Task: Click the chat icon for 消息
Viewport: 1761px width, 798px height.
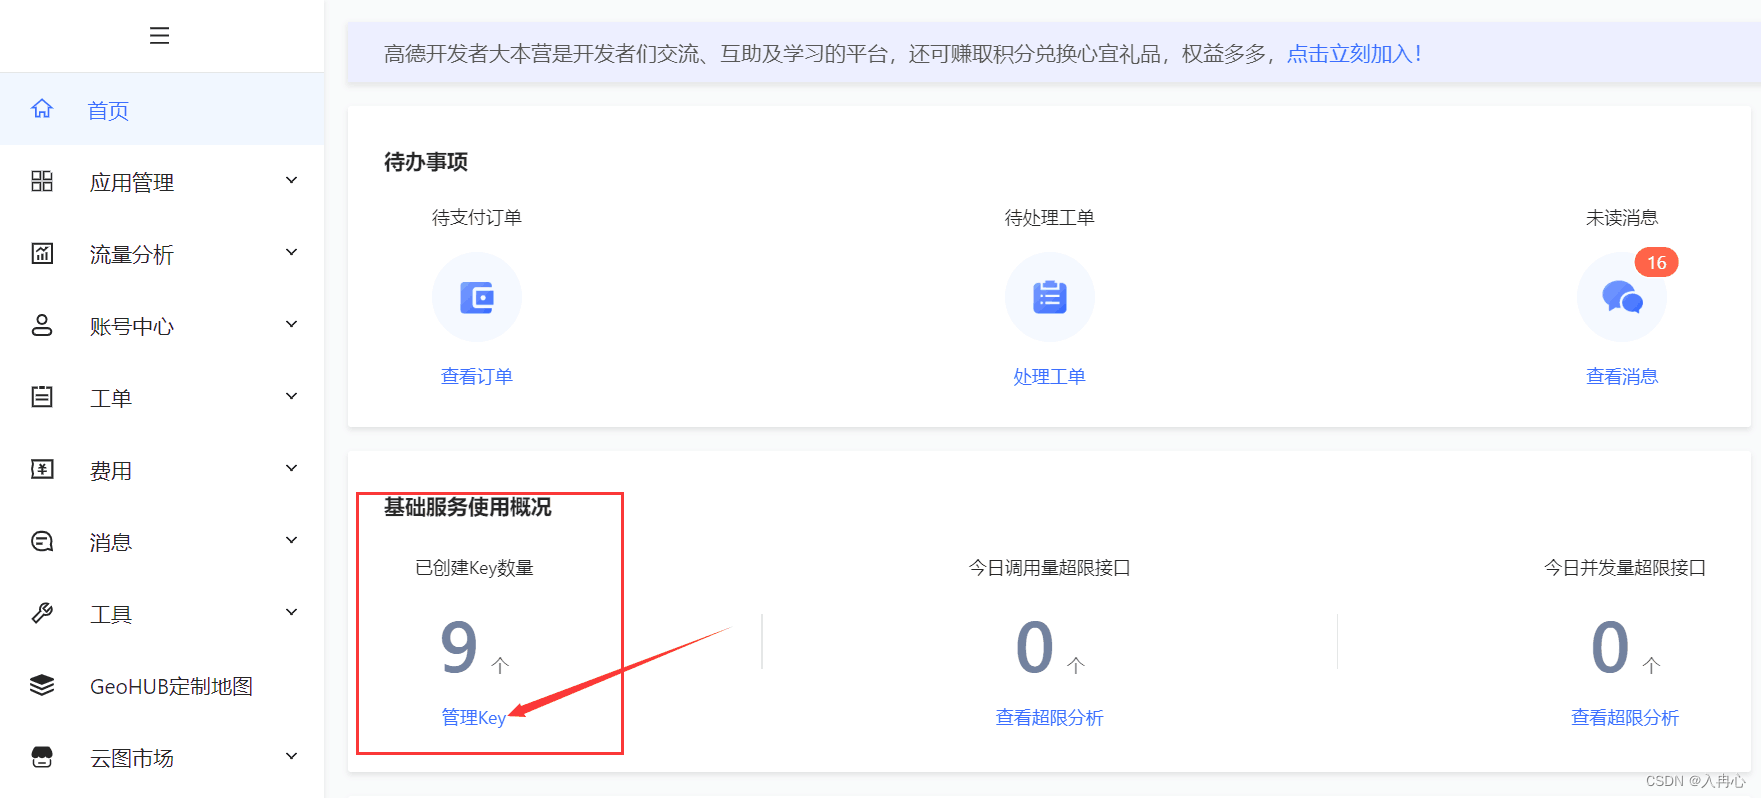Action: pyautogui.click(x=42, y=541)
